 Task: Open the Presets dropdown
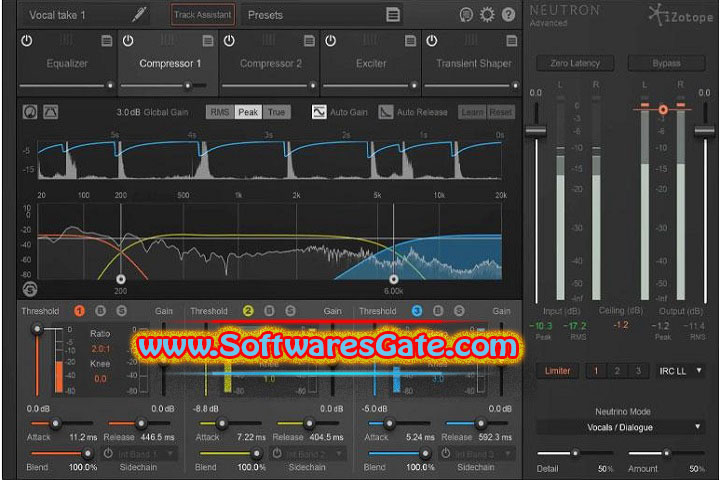[x=321, y=15]
